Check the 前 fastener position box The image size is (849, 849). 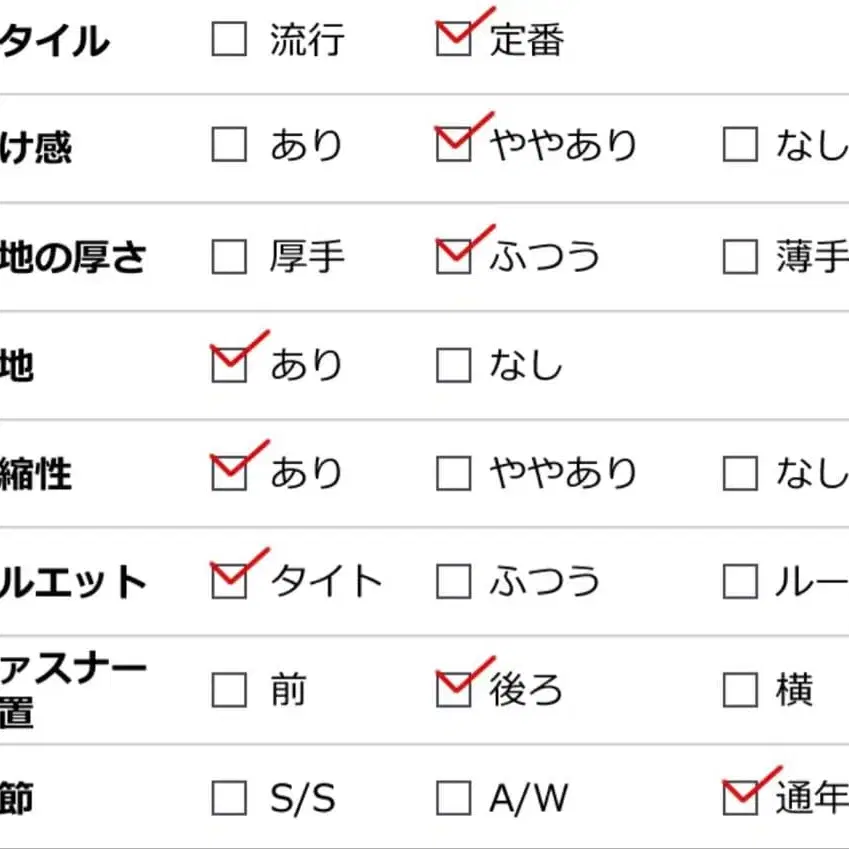[x=229, y=690]
